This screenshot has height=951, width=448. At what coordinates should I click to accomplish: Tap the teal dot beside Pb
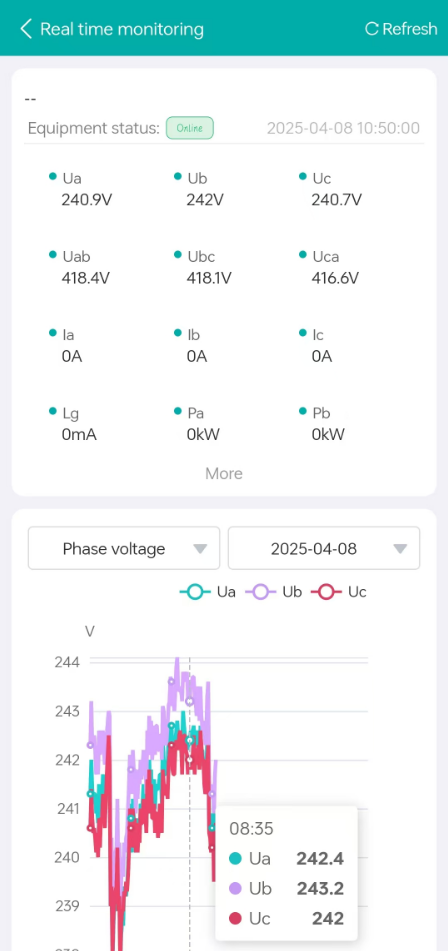tap(303, 411)
